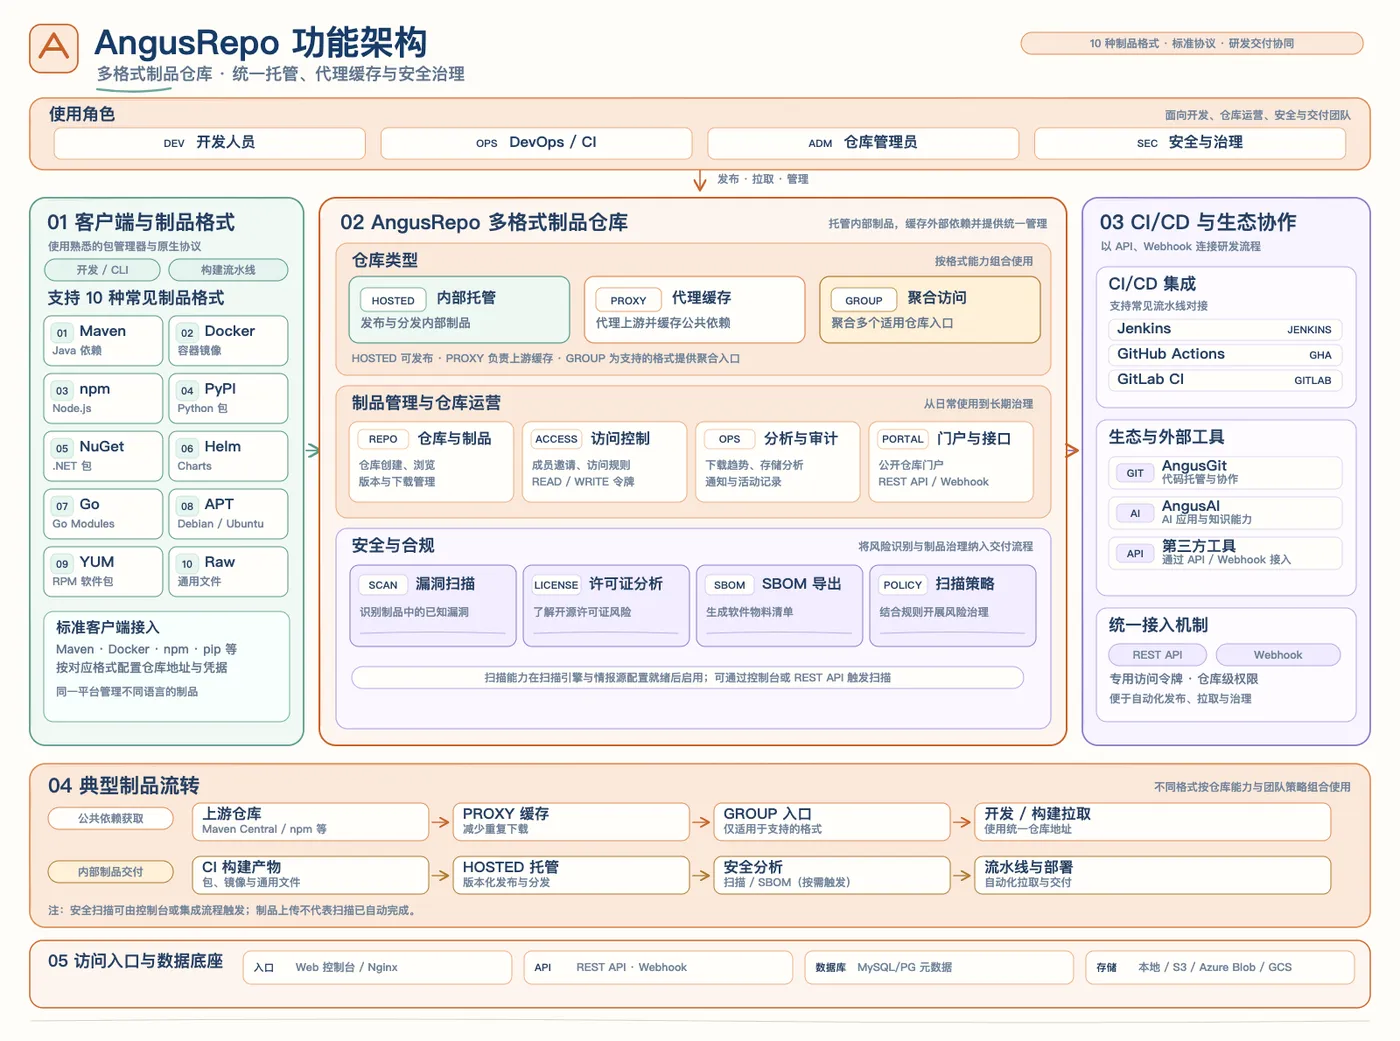Select the 03 npm format card

[x=103, y=398]
